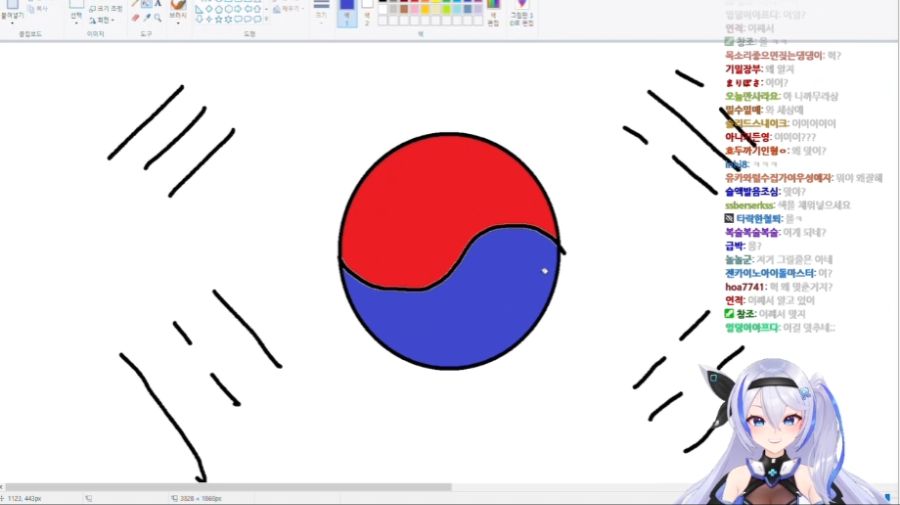This screenshot has width=900, height=505.
Task: Pick the pink rose palette color
Action: point(414,9)
